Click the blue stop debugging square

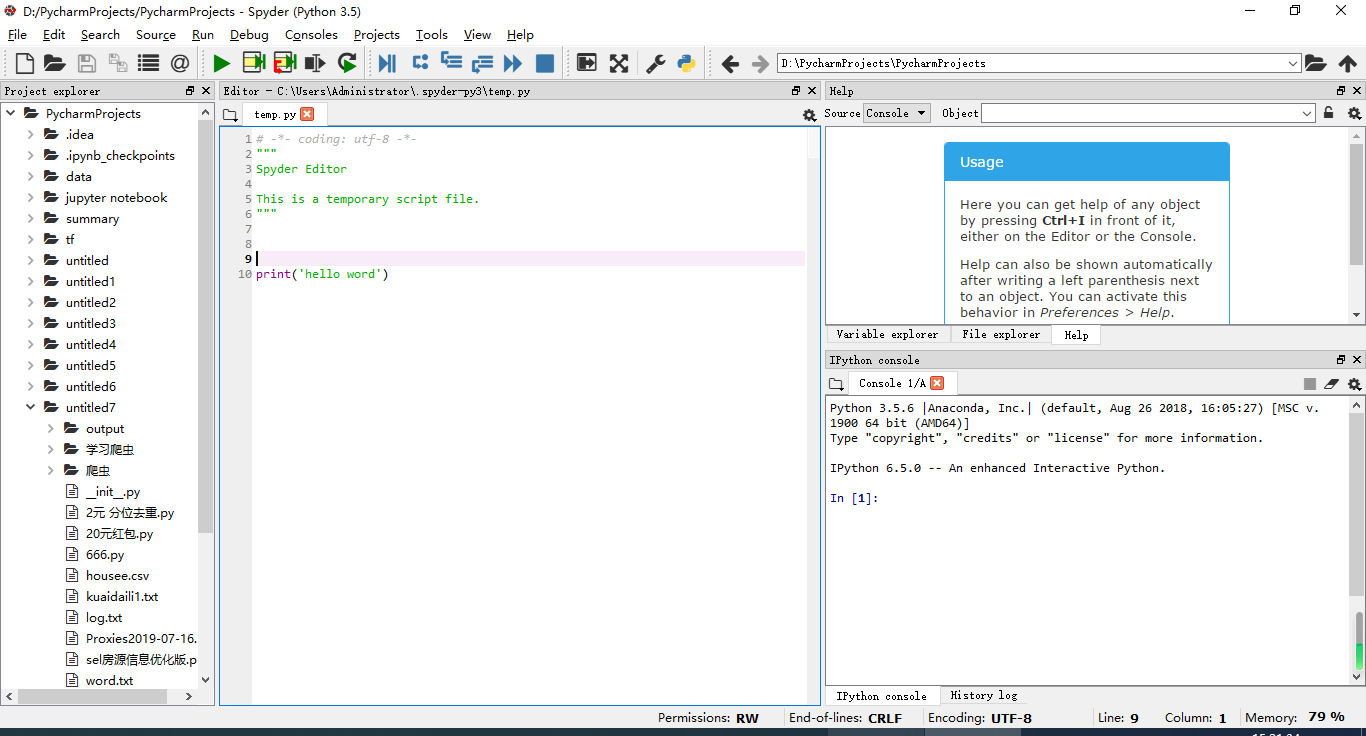pos(545,63)
